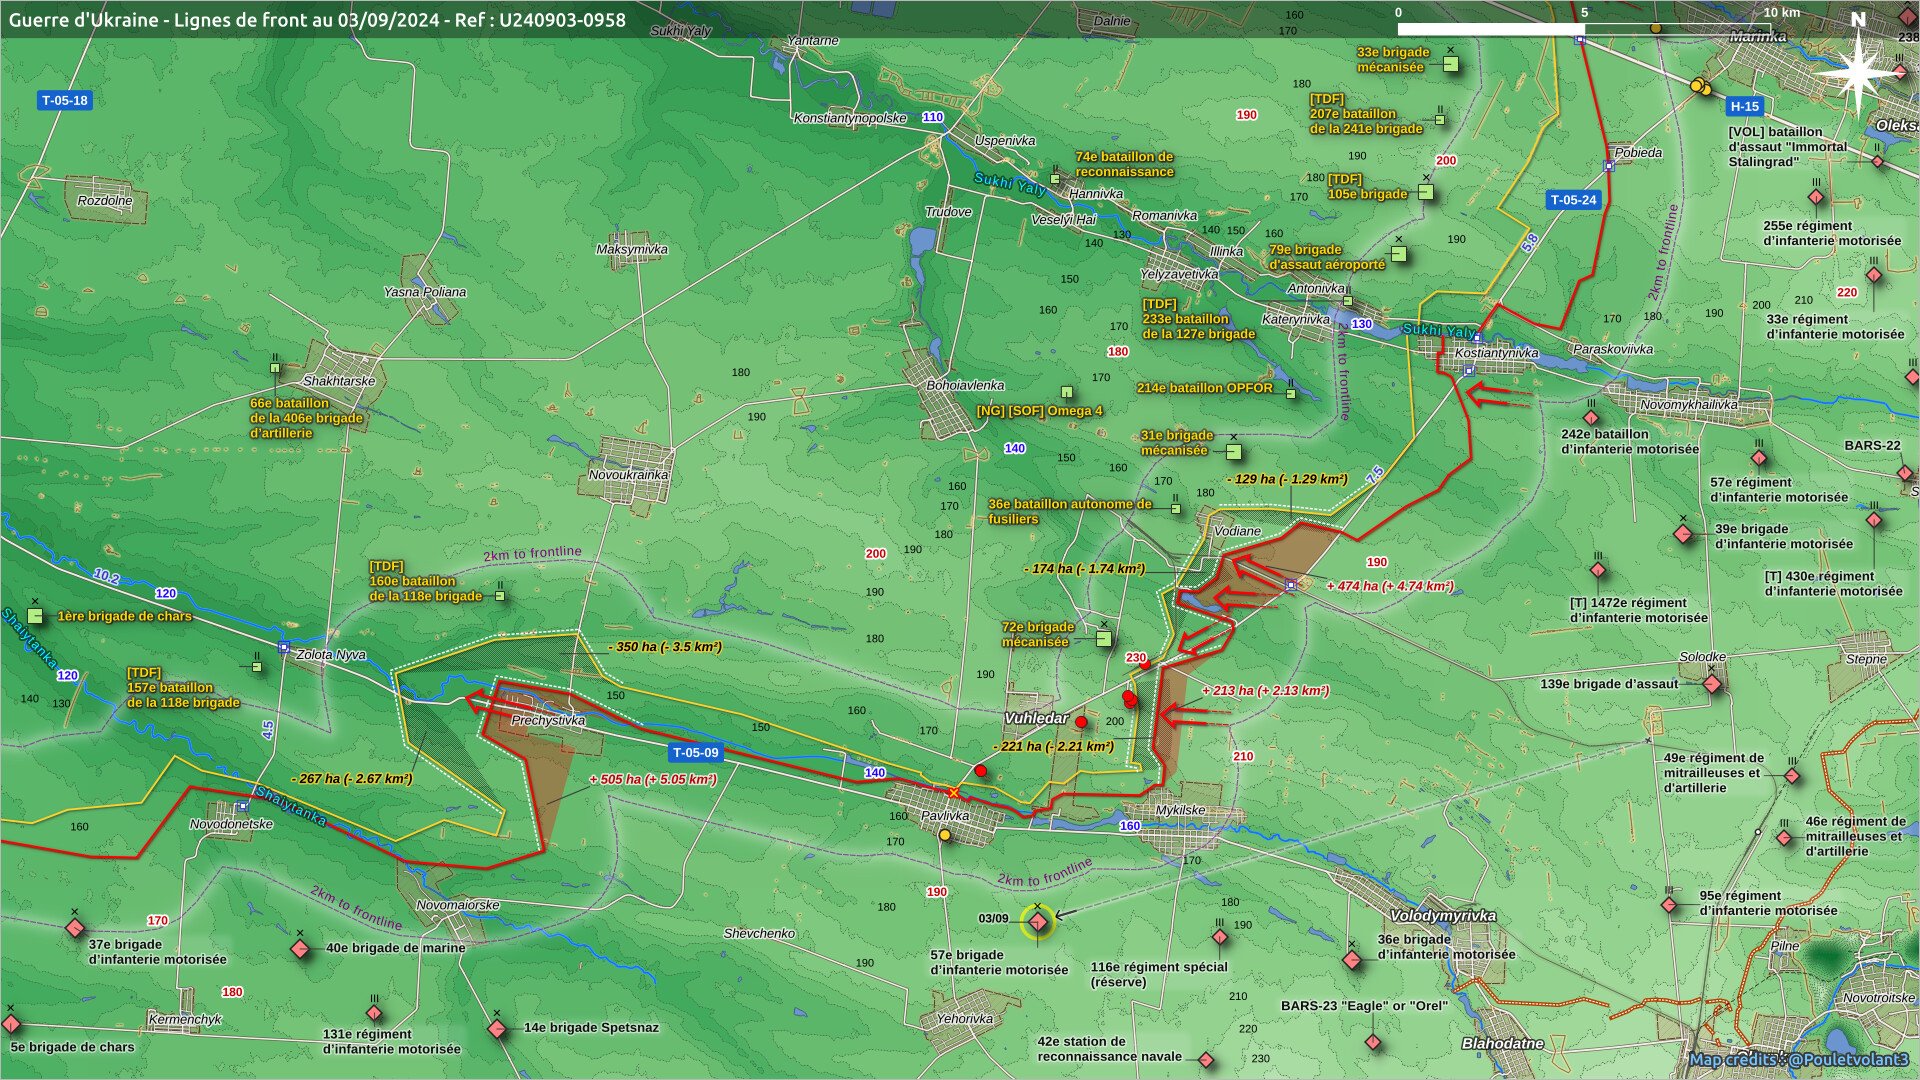
Task: Select the Volodymyrivka town label
Action: coord(1443,915)
